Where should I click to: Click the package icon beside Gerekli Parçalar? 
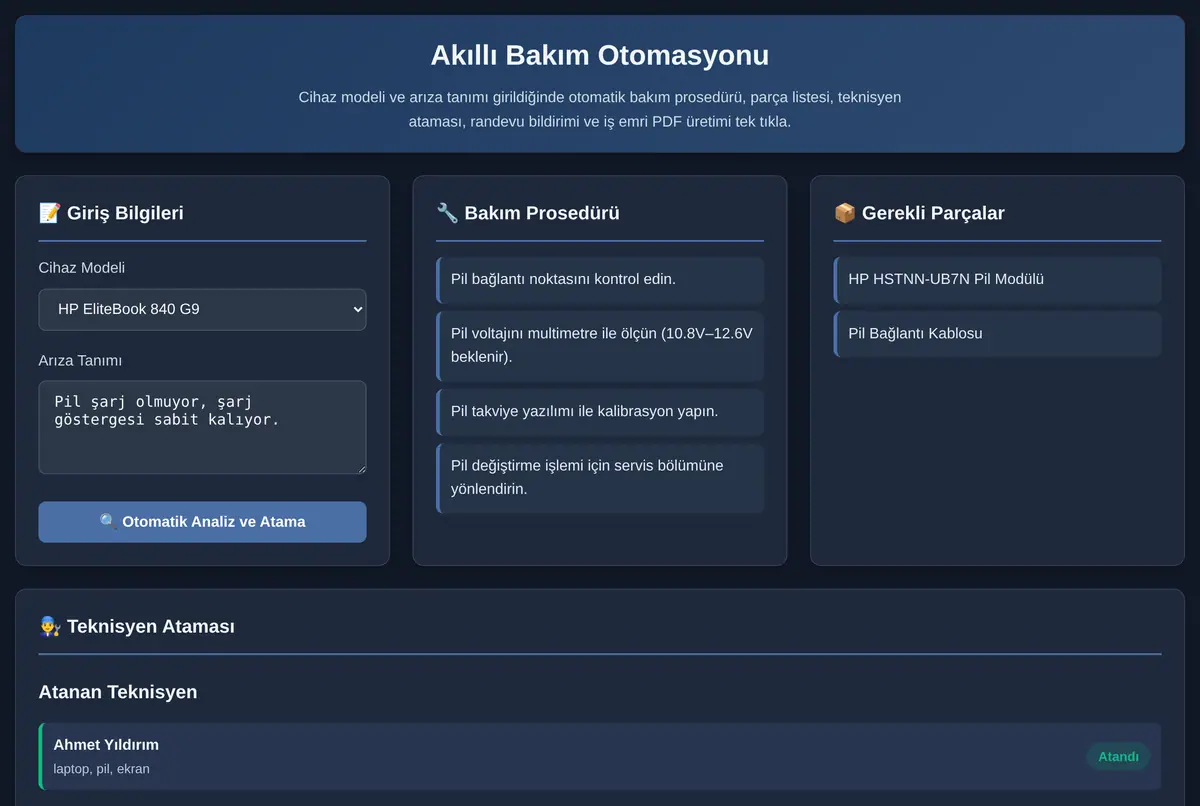point(844,213)
